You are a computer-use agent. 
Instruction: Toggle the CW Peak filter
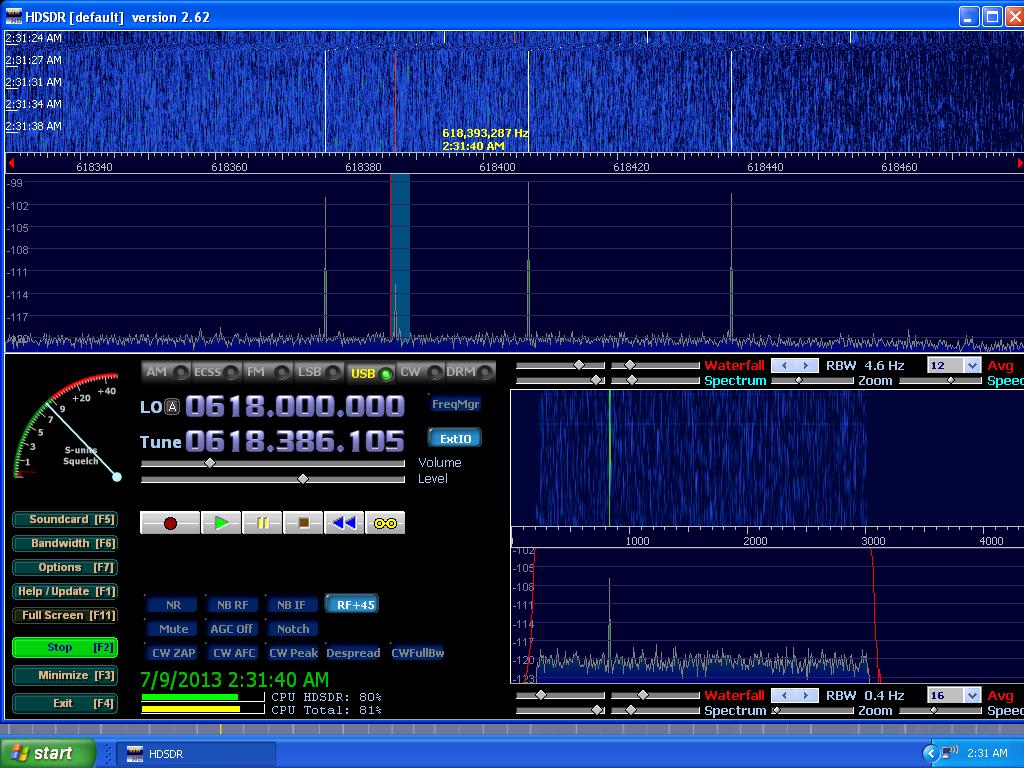pos(293,653)
